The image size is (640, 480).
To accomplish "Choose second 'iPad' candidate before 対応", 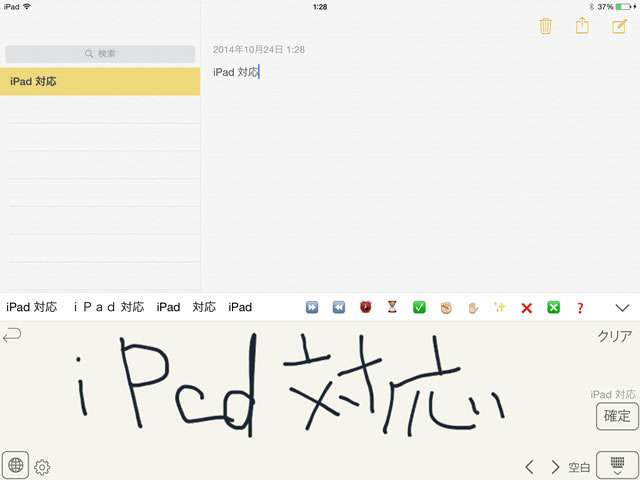I will (168, 307).
